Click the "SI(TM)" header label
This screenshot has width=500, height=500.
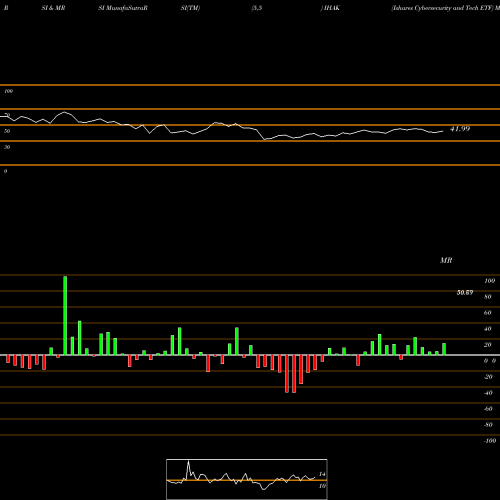tap(190, 8)
